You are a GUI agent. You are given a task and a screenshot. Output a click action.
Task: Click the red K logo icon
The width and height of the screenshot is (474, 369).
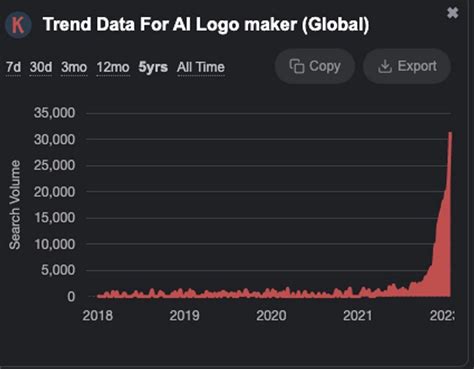click(x=18, y=25)
